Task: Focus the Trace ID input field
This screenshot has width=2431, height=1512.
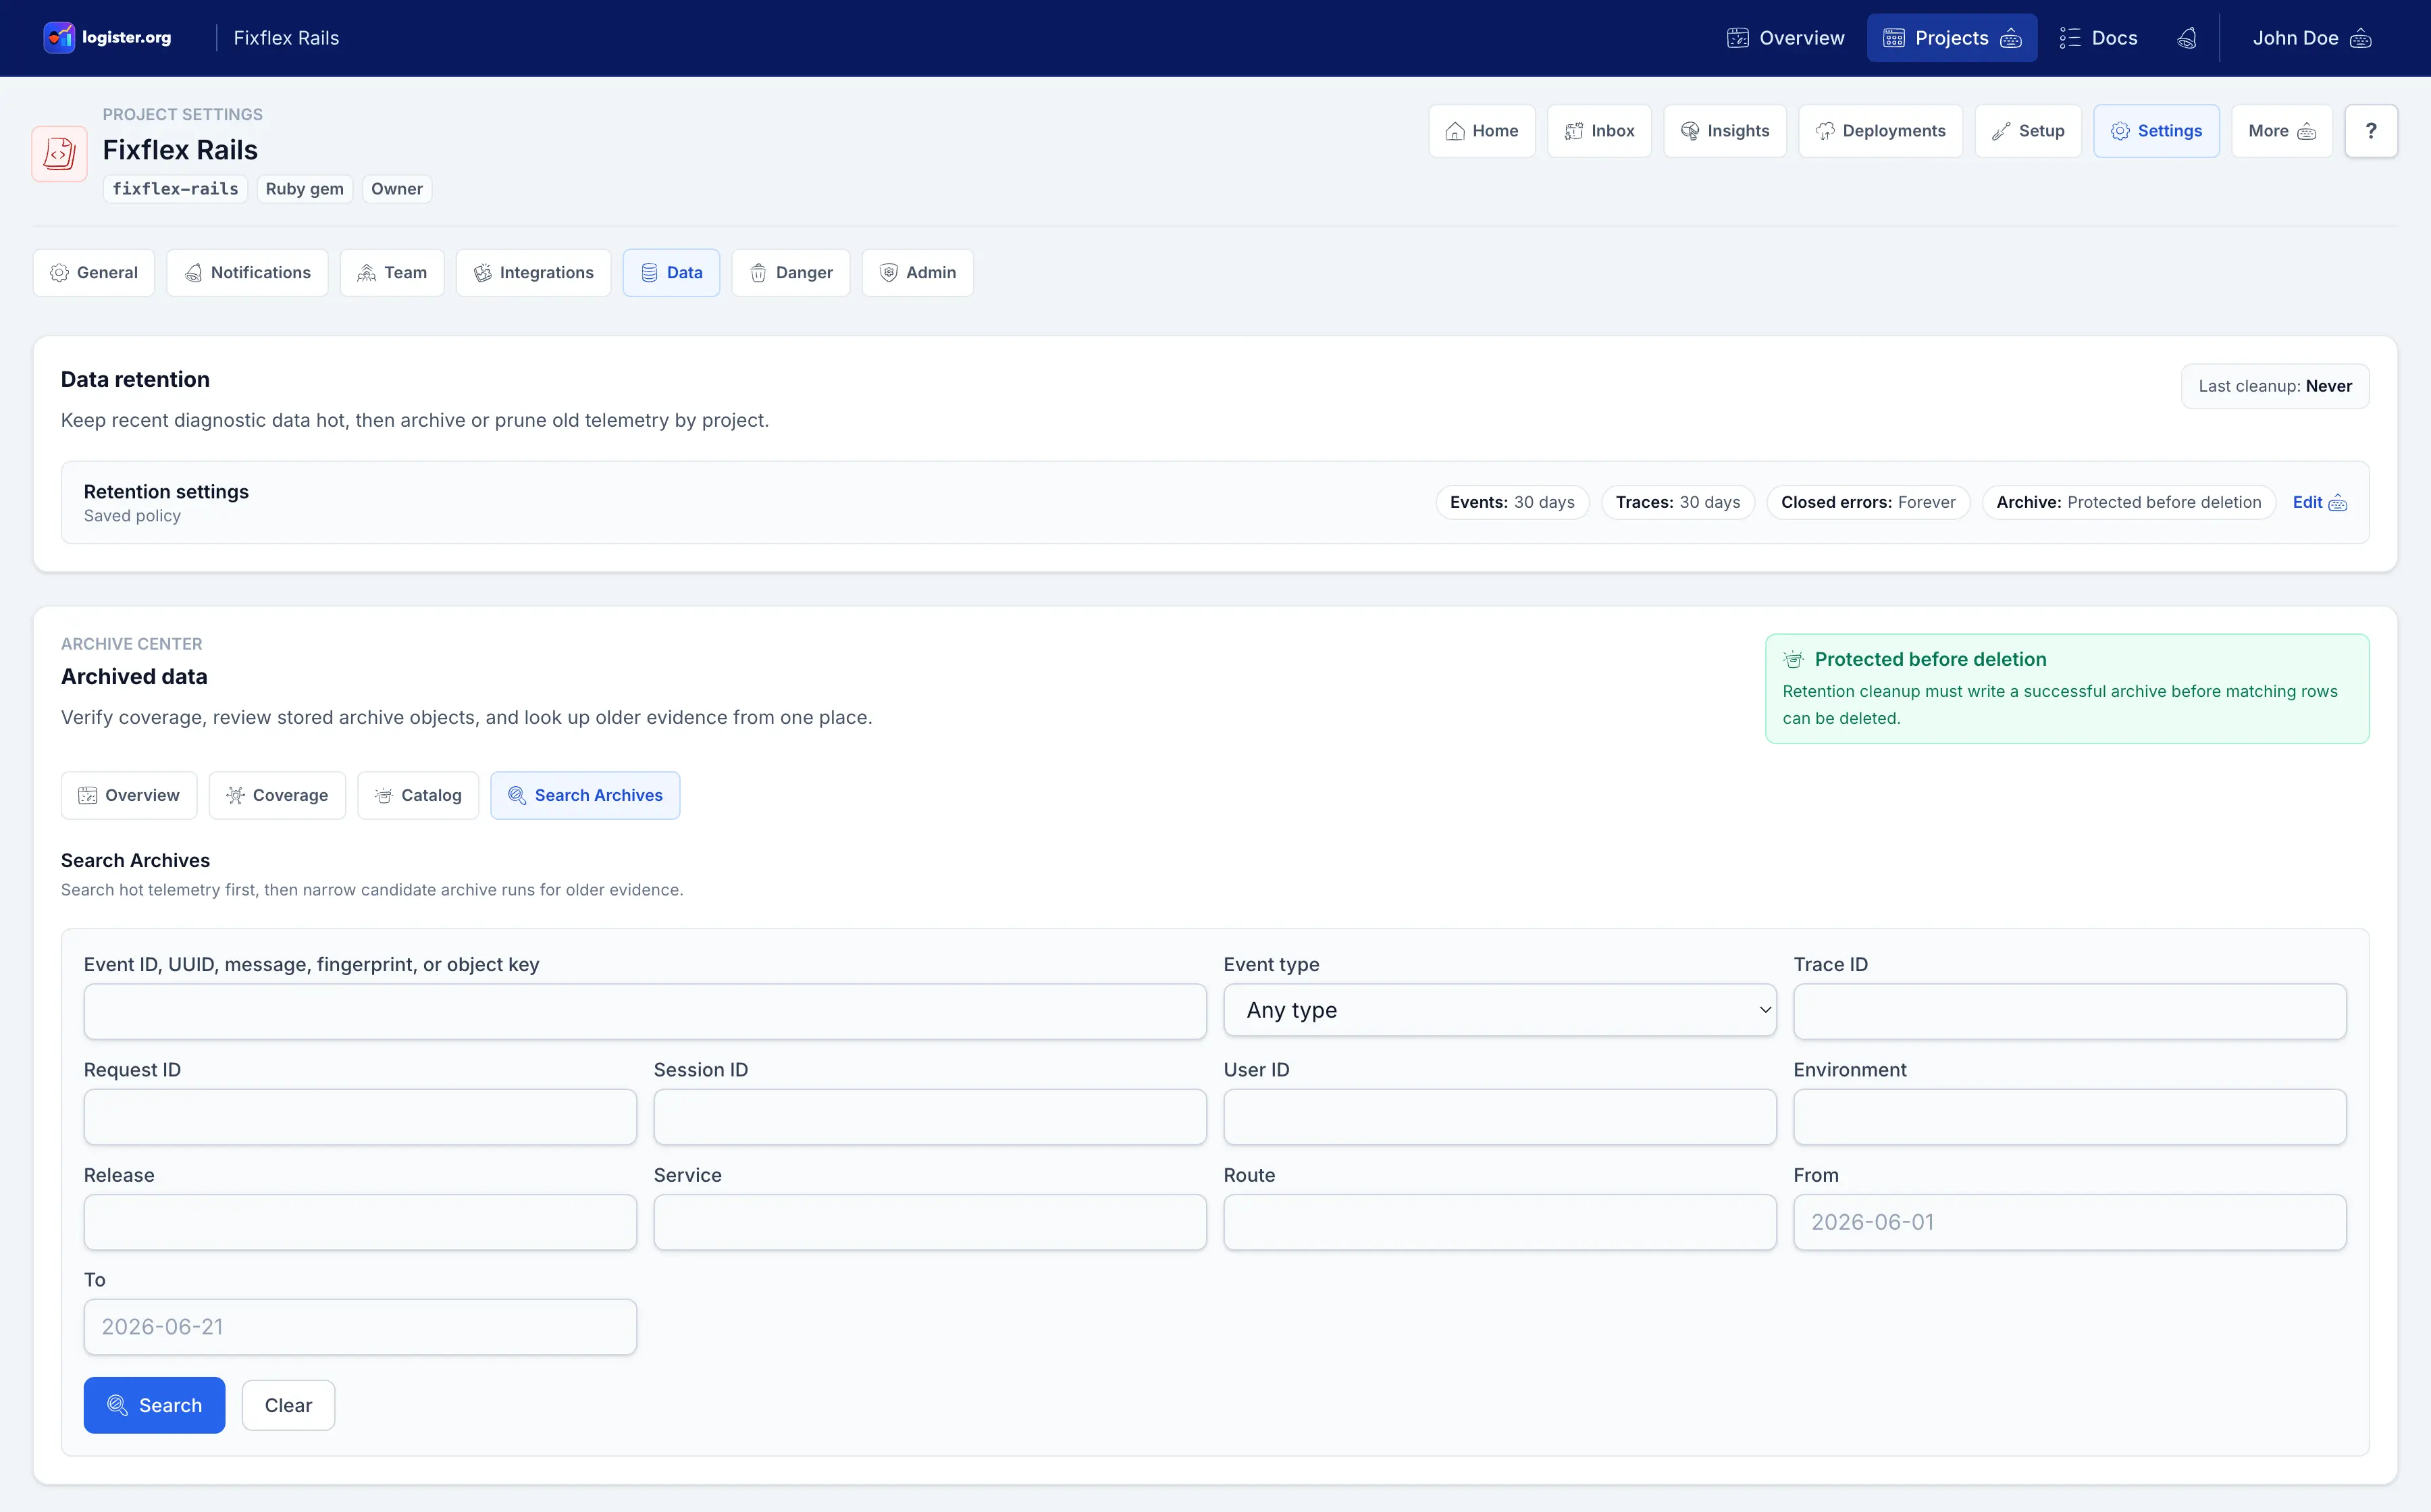Action: [2069, 1011]
